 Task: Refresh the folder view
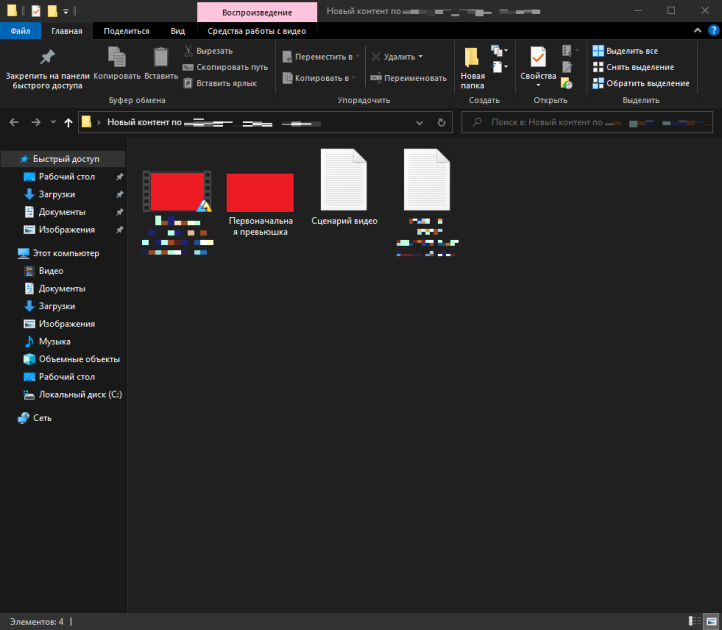(441, 122)
